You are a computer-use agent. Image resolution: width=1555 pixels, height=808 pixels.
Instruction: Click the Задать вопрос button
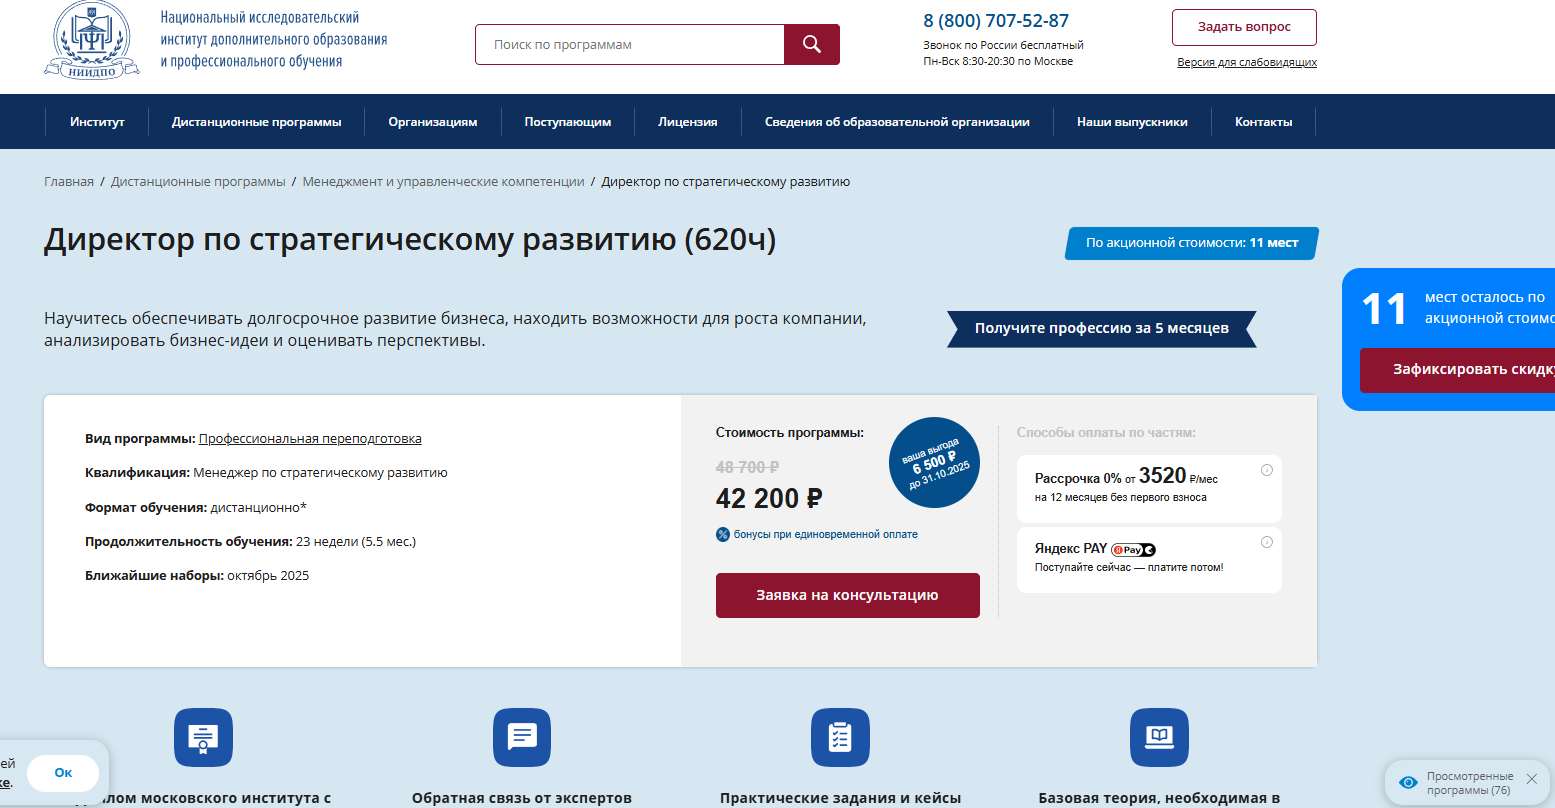1244,27
